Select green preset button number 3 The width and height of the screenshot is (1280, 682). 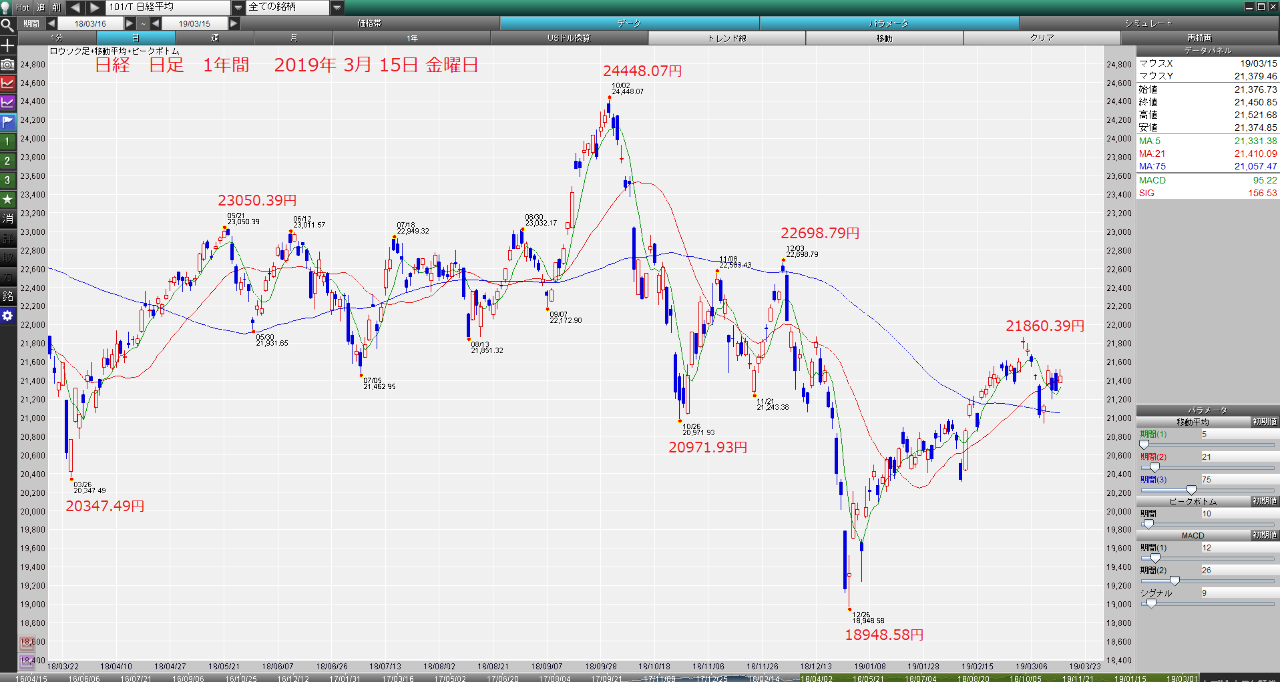7,180
